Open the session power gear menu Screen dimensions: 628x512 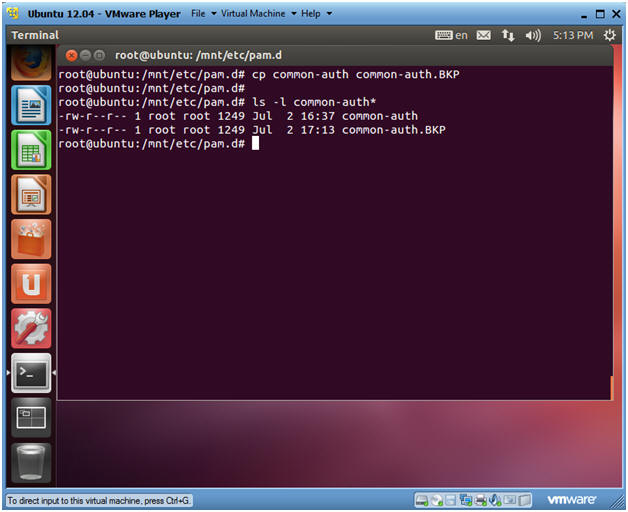coord(610,35)
